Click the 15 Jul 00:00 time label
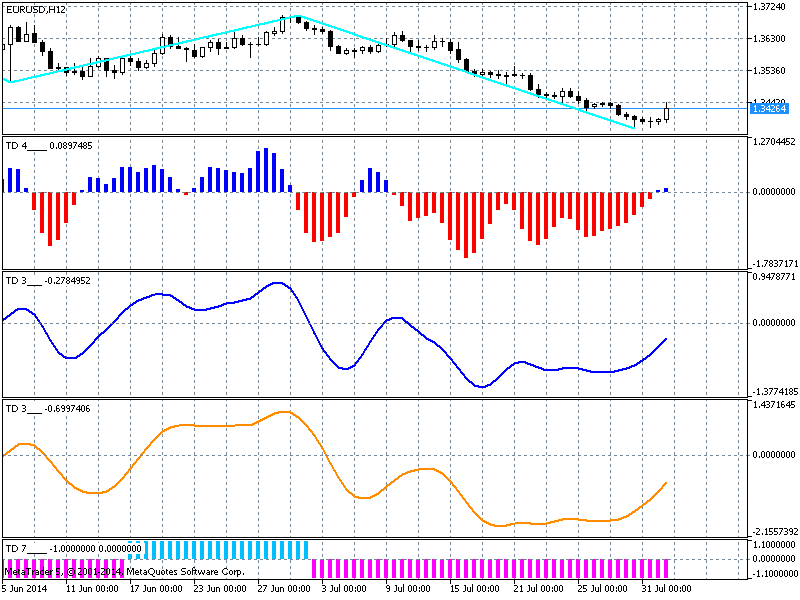Screen dimensions: 800x600 click(x=474, y=588)
